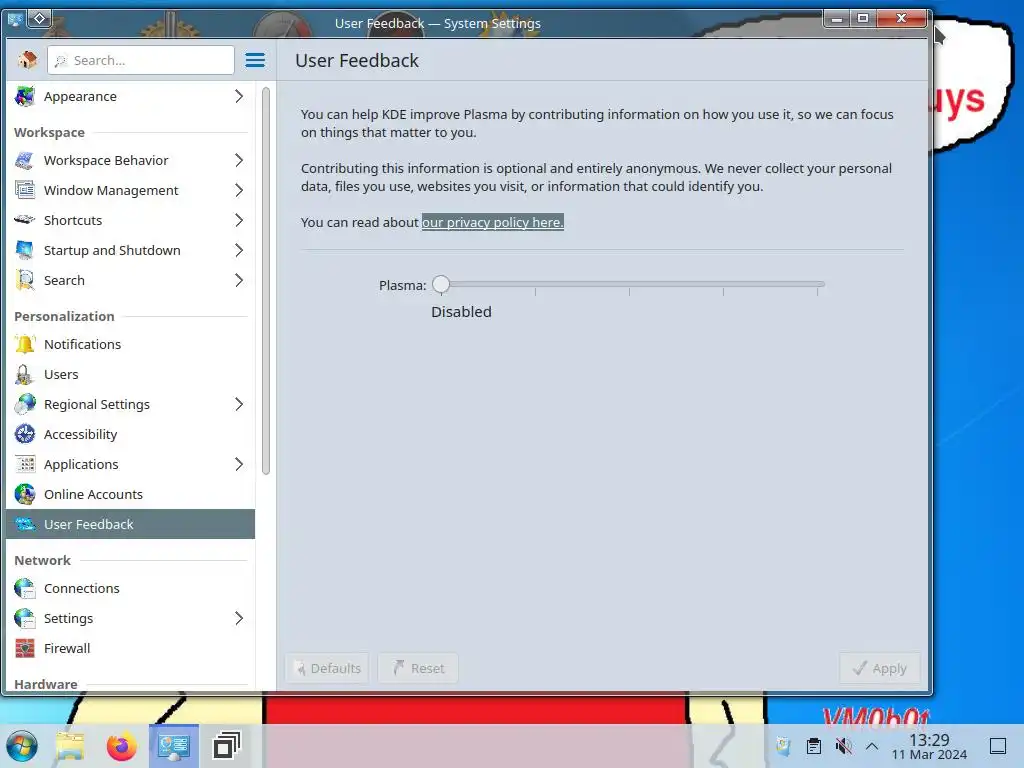Click the Reset button

(418, 668)
